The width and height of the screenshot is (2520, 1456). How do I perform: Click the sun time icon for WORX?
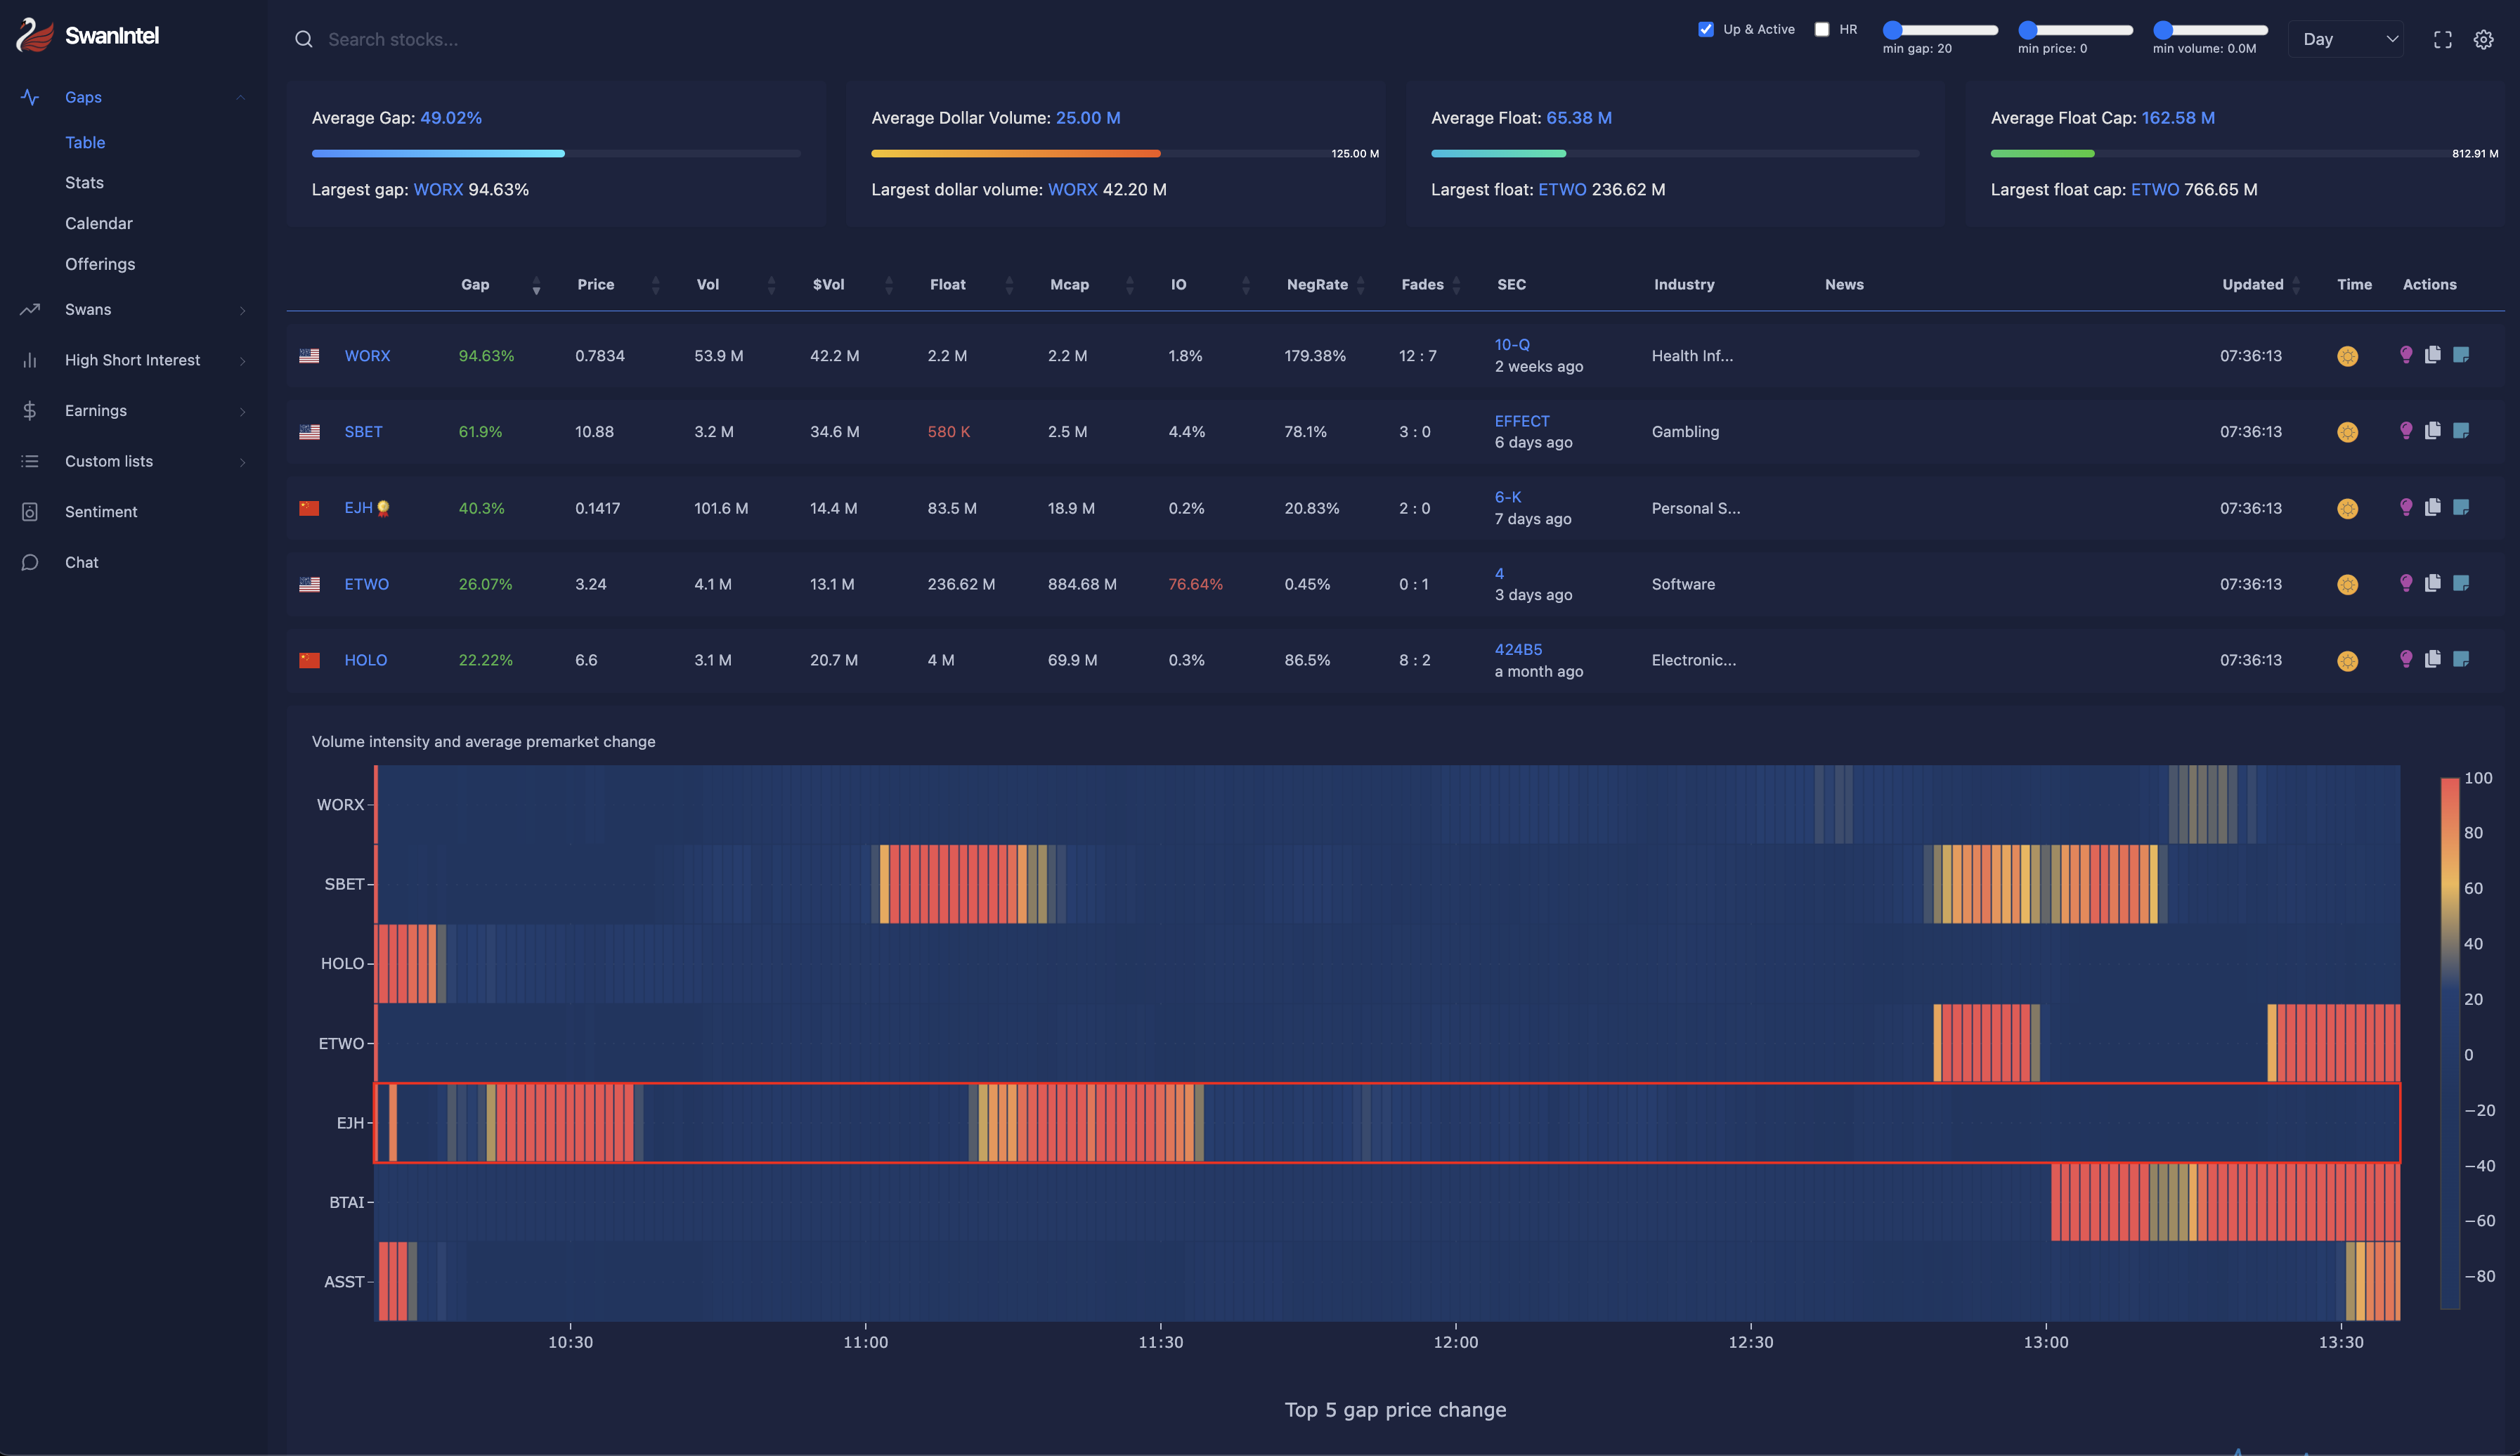[2347, 356]
